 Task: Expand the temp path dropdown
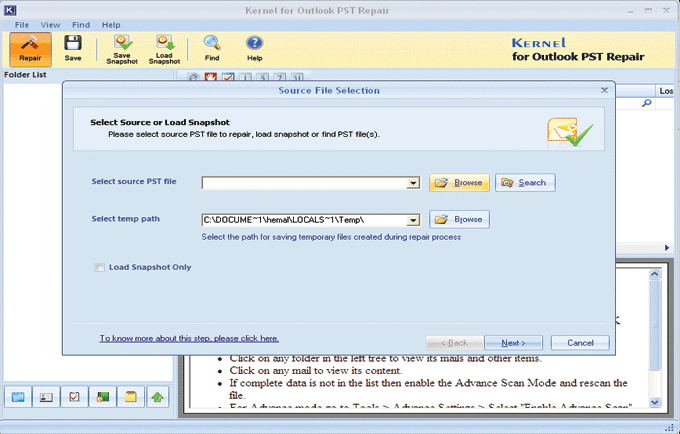click(412, 220)
